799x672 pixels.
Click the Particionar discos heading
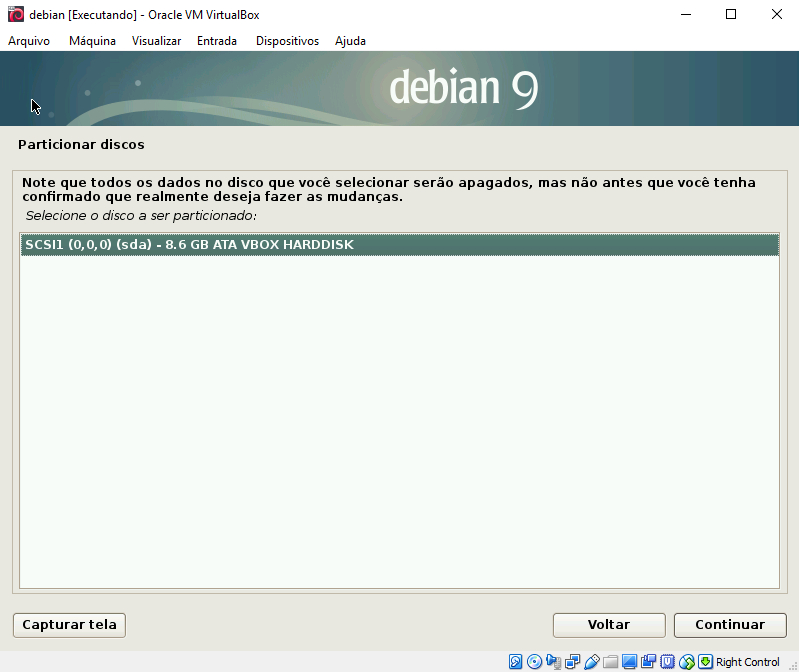[82, 145]
